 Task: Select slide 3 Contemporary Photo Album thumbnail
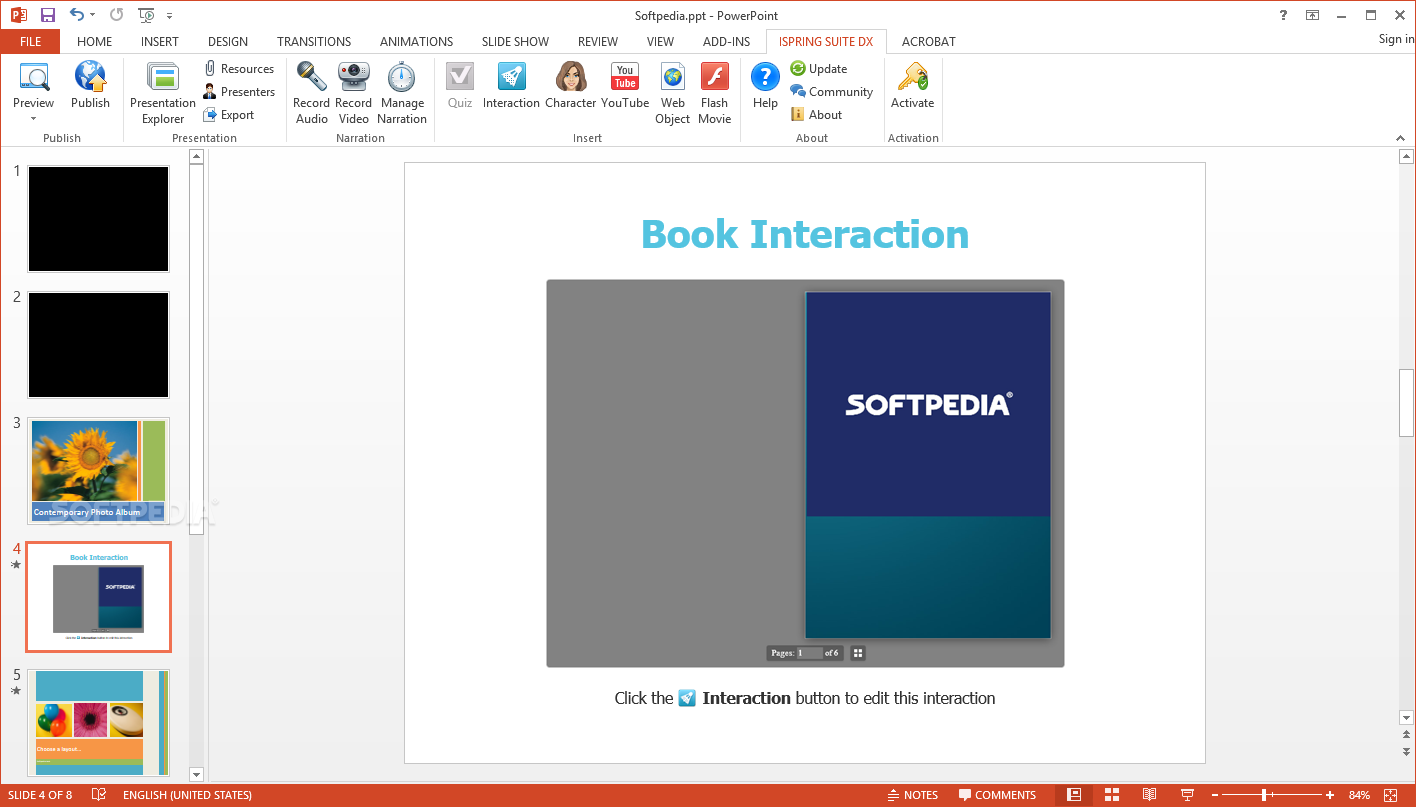[x=98, y=470]
